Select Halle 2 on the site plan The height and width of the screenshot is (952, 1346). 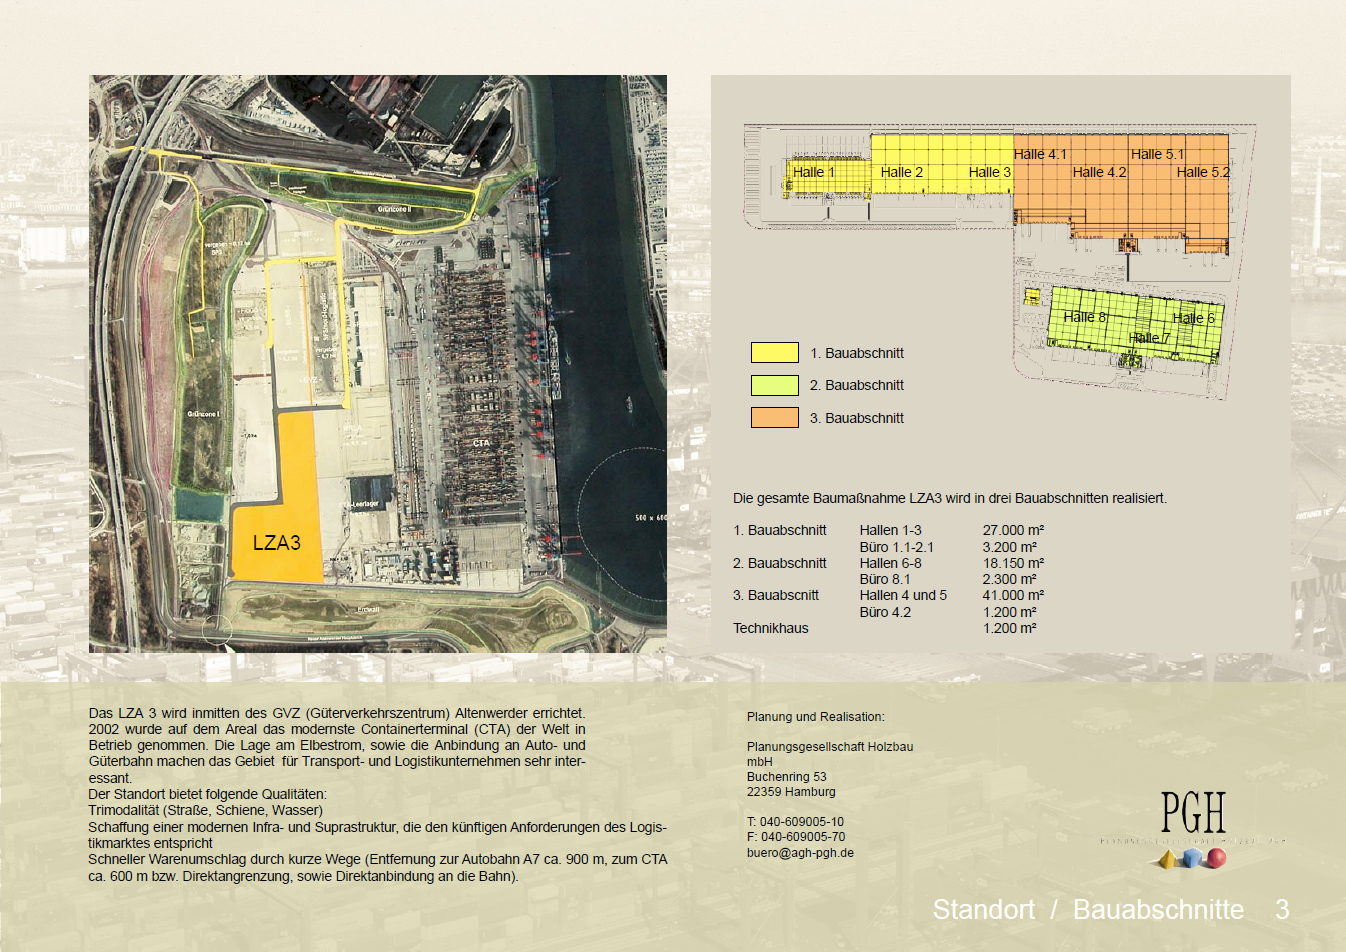(901, 172)
